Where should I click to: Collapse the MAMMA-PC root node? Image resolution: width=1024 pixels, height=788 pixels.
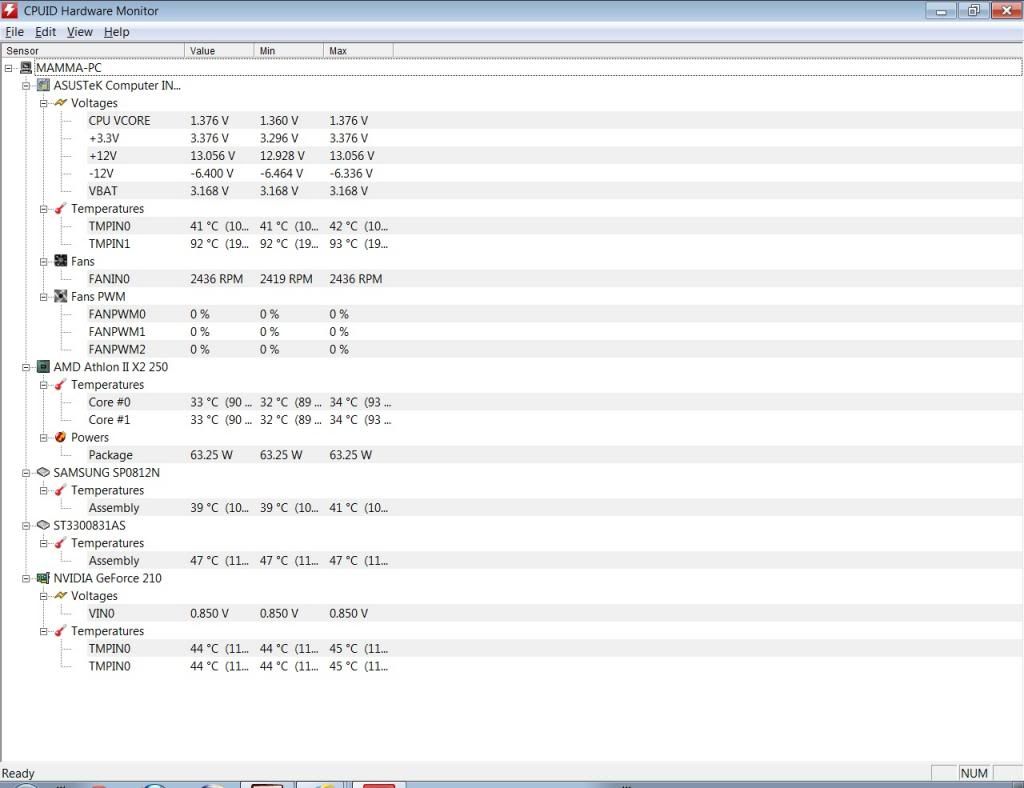(x=9, y=68)
